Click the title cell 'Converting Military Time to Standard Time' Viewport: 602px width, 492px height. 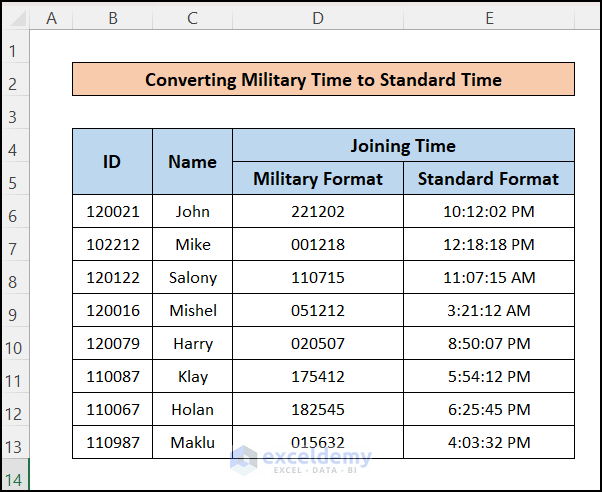[323, 80]
